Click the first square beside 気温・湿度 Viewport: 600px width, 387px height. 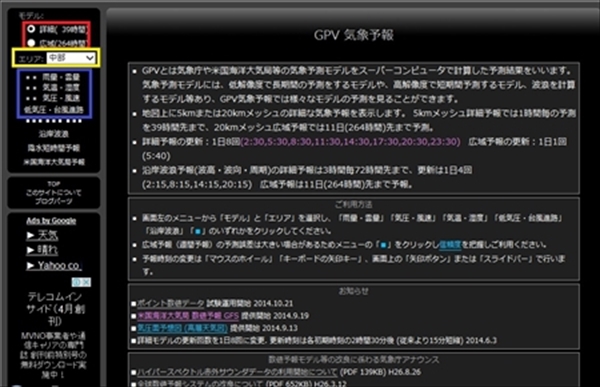tap(28, 88)
